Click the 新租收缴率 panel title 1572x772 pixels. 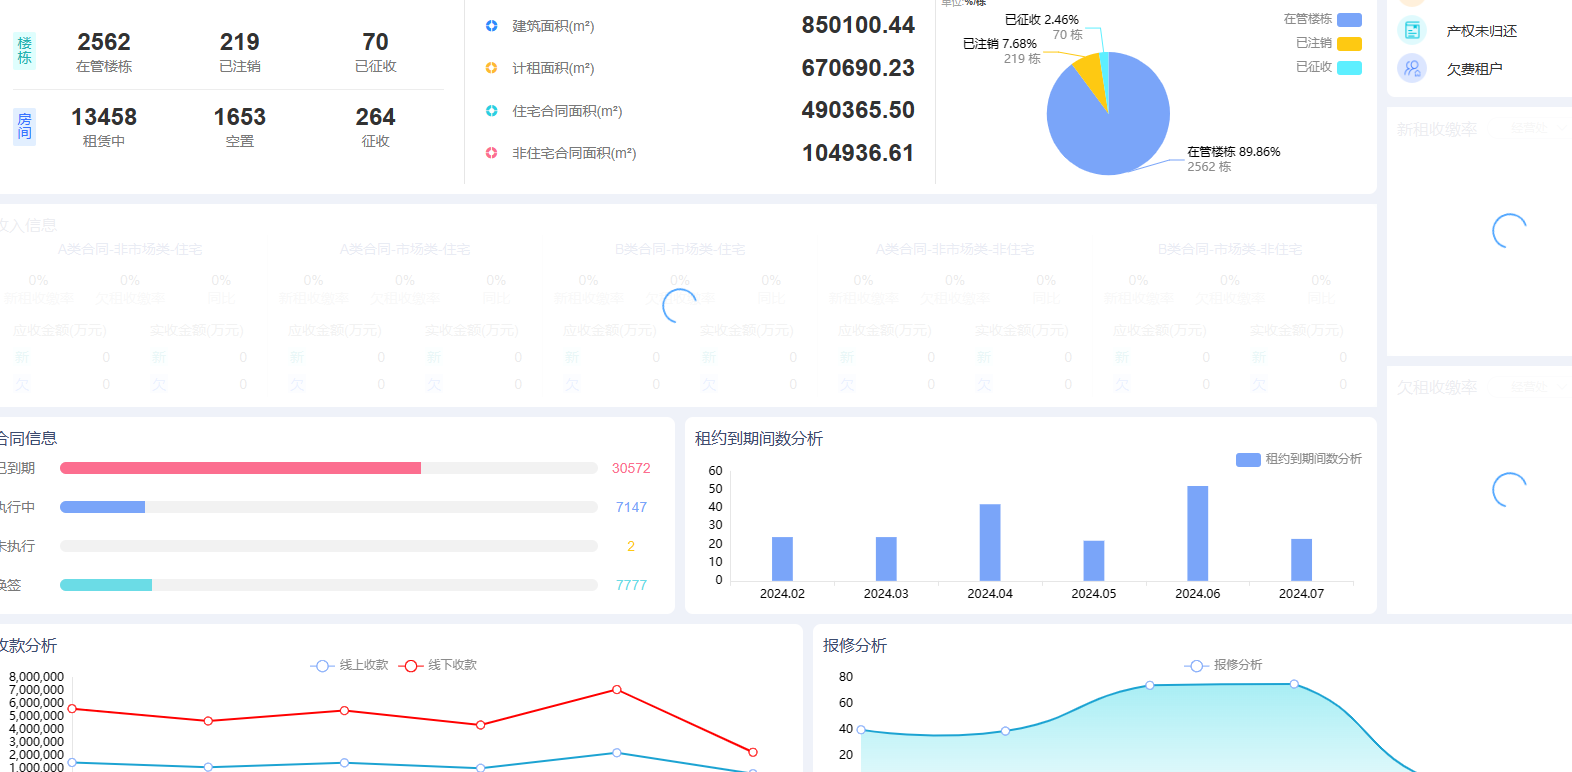(x=1437, y=129)
